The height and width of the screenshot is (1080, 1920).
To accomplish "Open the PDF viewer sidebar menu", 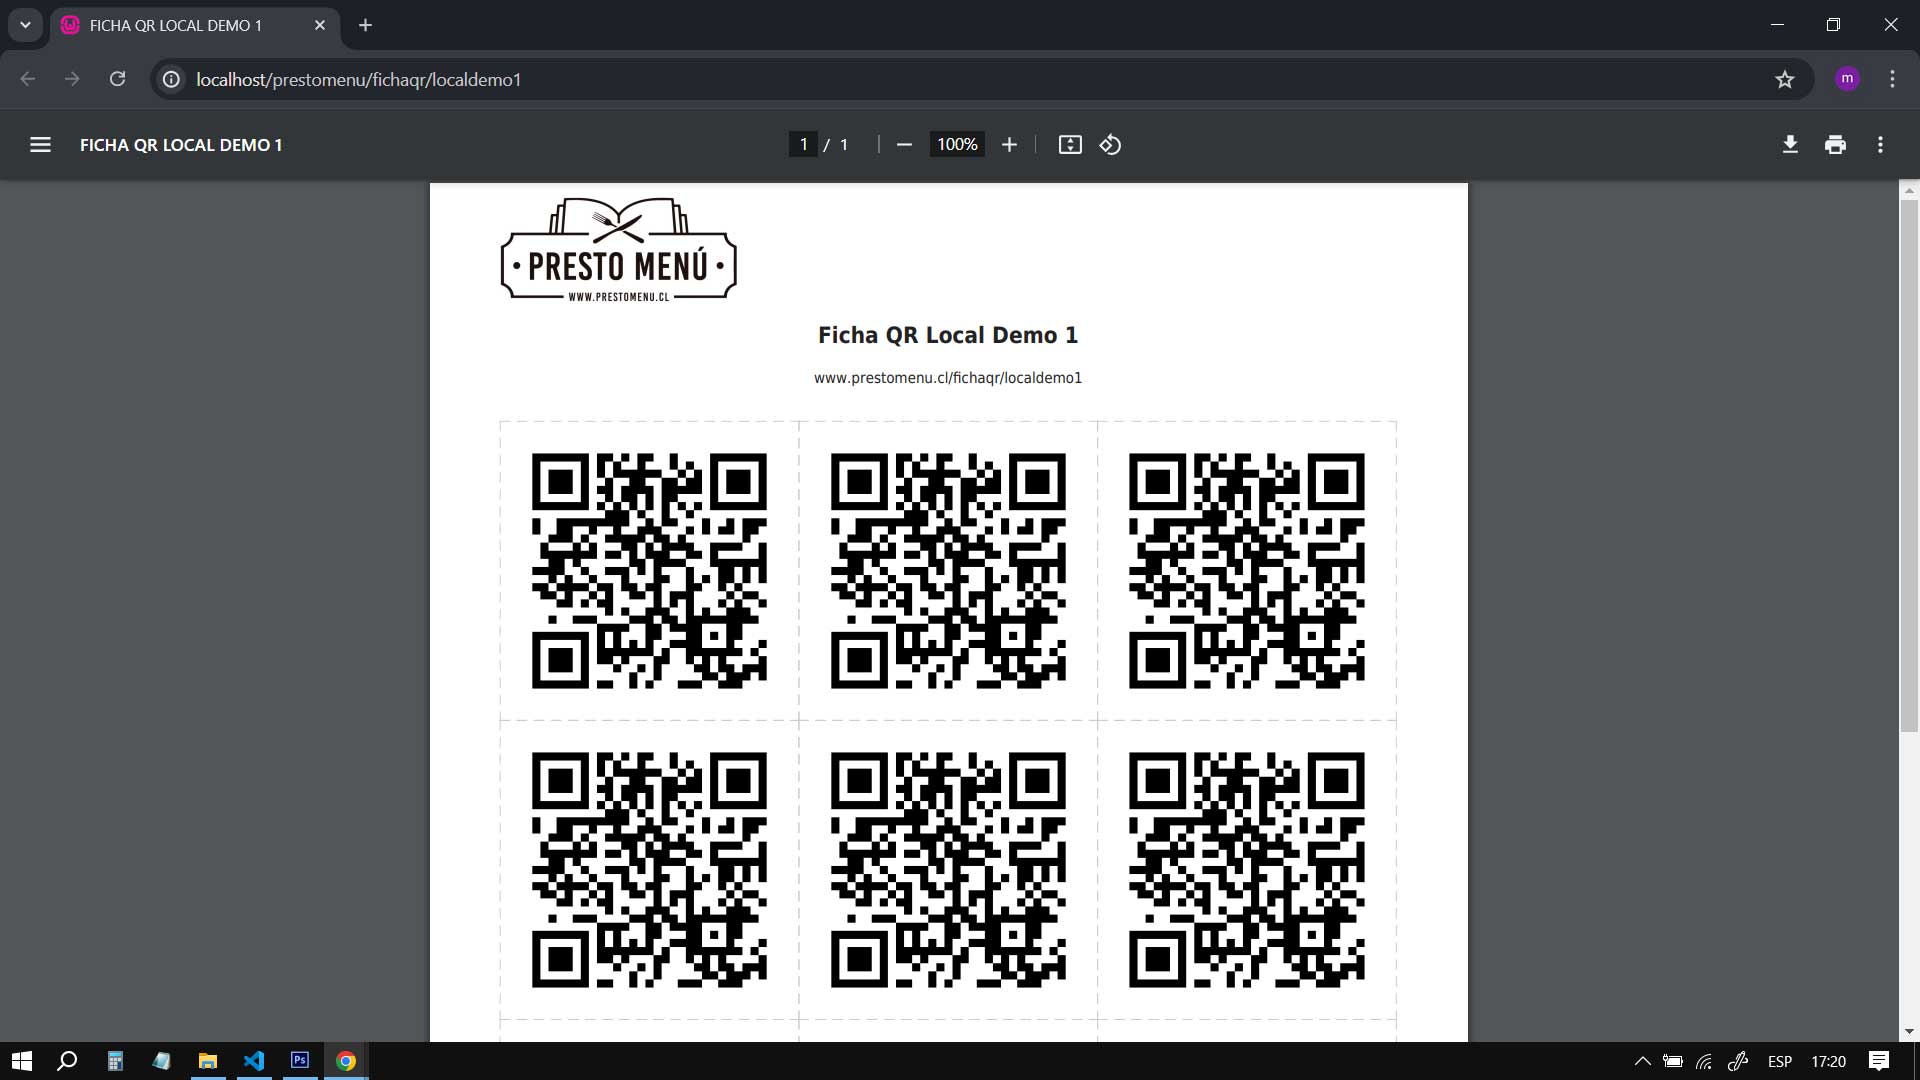I will [x=40, y=145].
